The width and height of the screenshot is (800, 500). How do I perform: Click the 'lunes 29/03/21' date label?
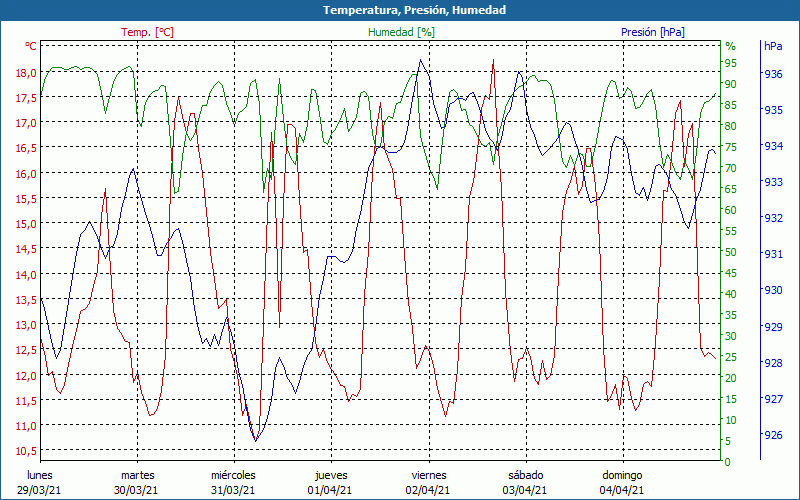[39, 483]
